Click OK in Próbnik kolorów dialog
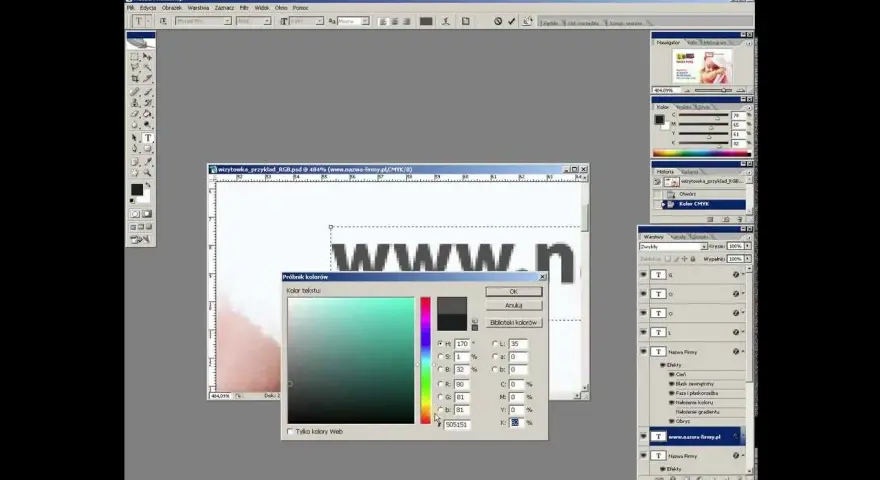Viewport: 880px width, 480px height. coord(514,292)
